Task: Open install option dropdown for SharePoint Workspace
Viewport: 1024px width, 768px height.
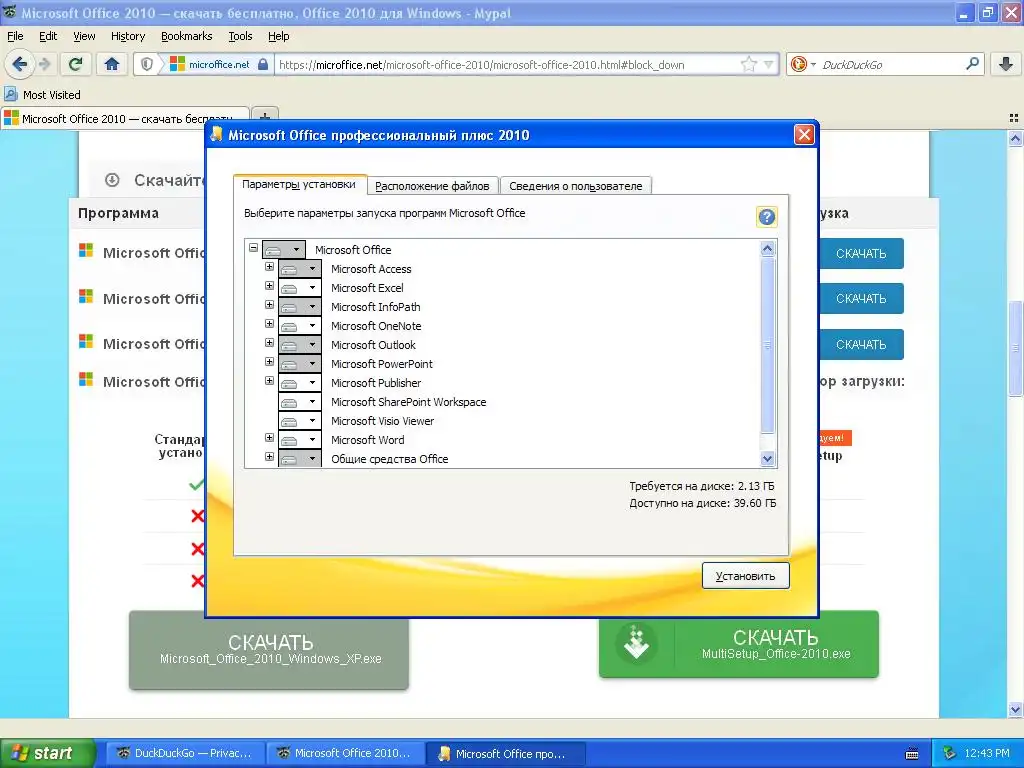Action: [x=300, y=402]
